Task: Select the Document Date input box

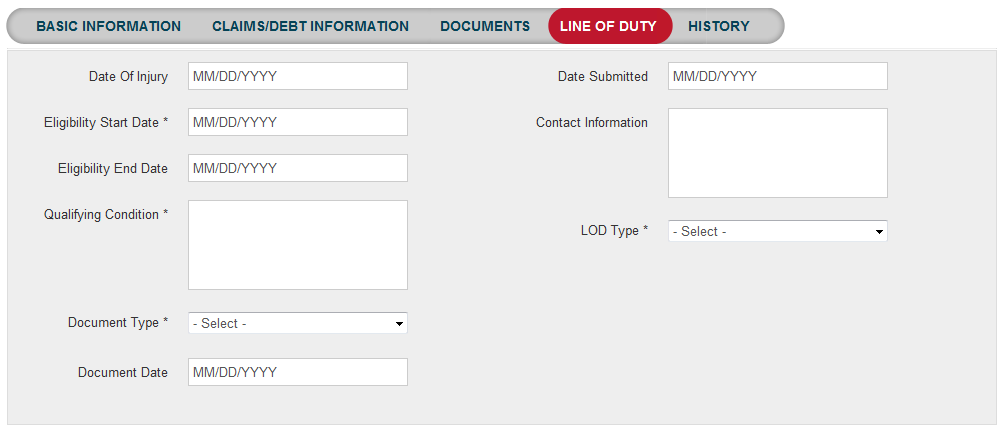Action: (297, 372)
